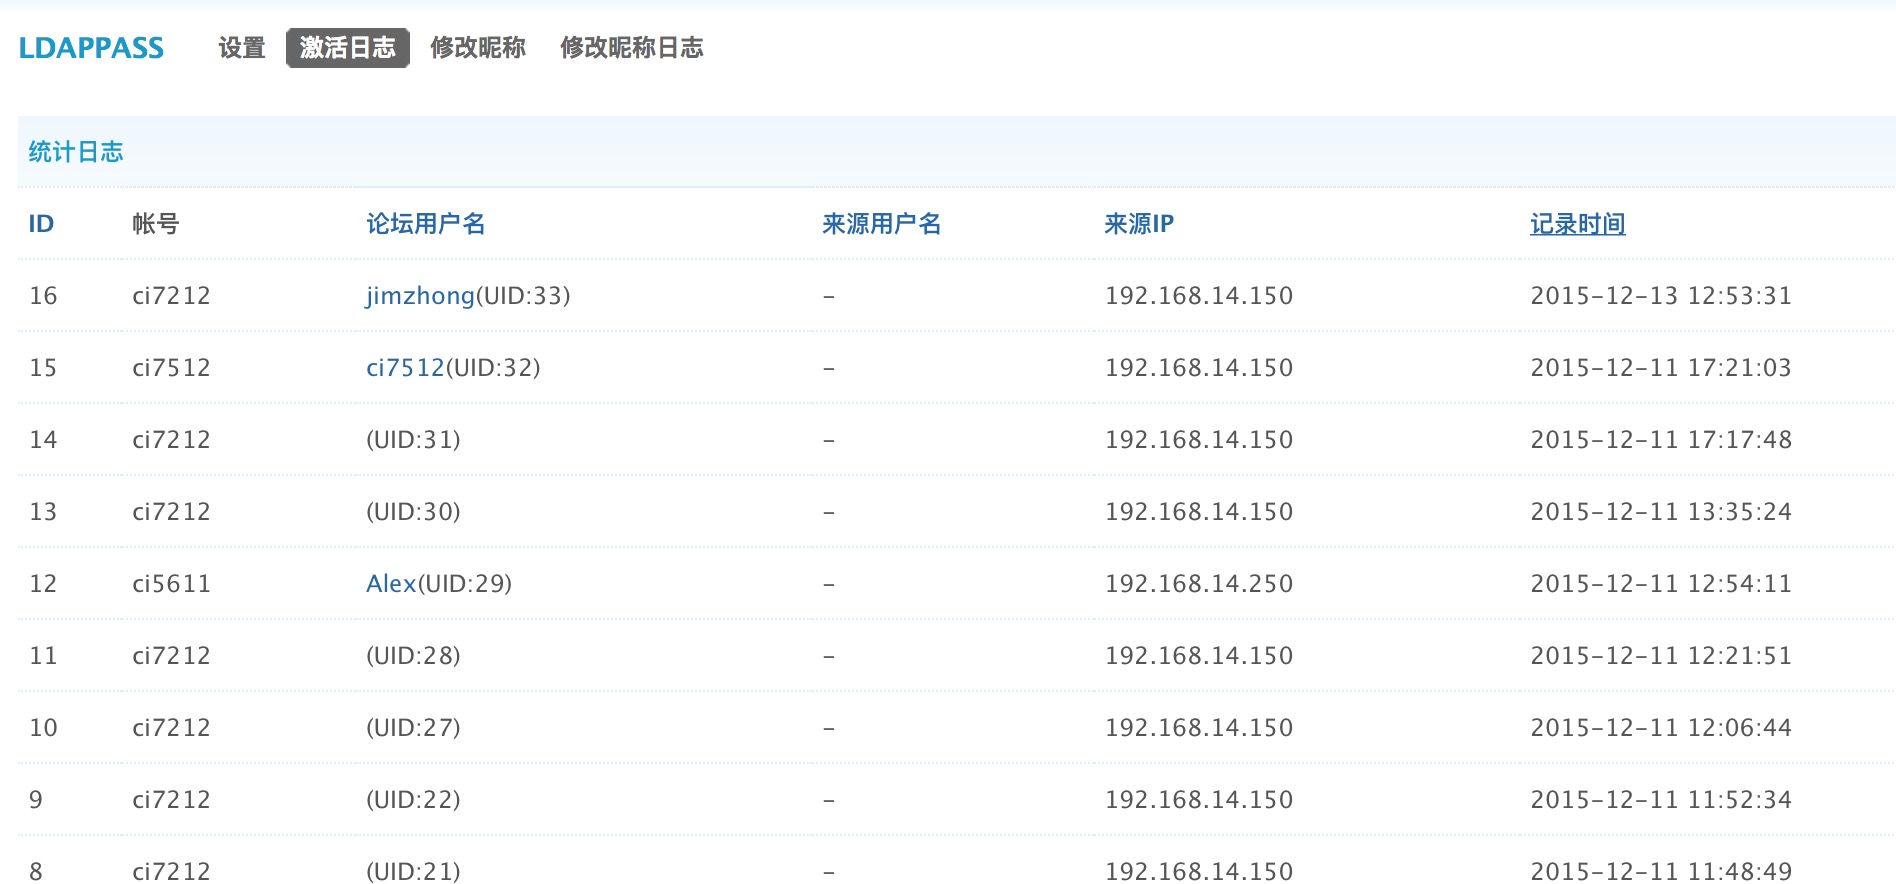
Task: Click timestamp 2015-12-11 17:21:03
Action: 1661,368
